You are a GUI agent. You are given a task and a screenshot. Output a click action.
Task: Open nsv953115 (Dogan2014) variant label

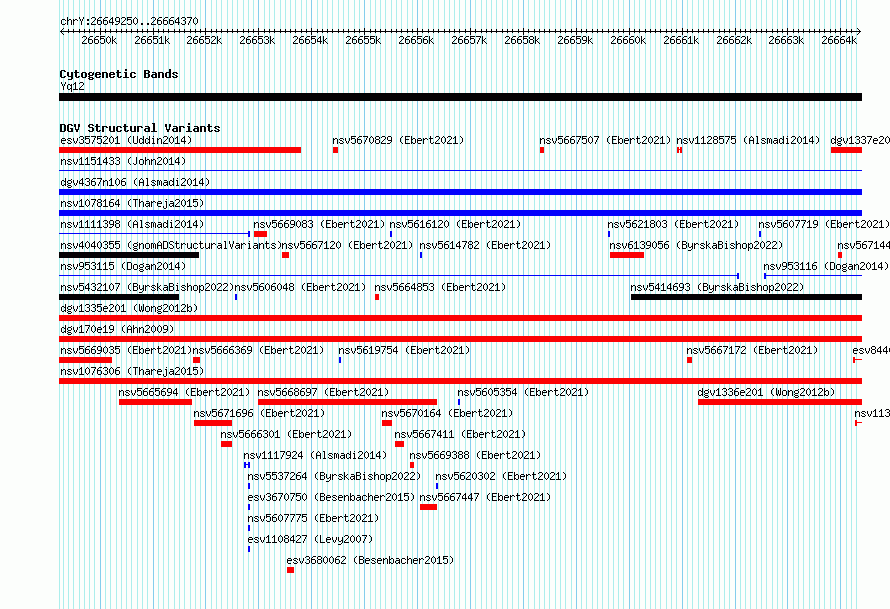(123, 266)
